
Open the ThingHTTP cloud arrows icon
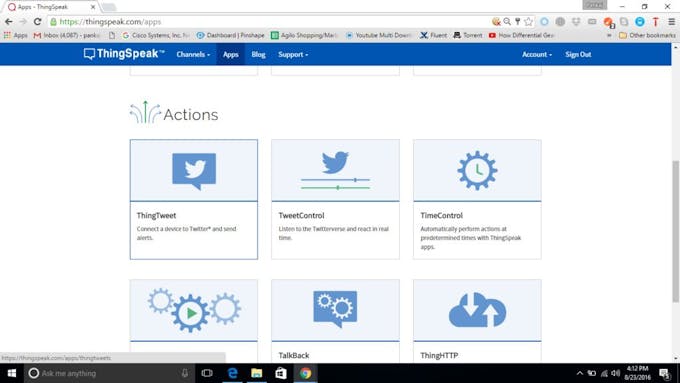tap(477, 310)
